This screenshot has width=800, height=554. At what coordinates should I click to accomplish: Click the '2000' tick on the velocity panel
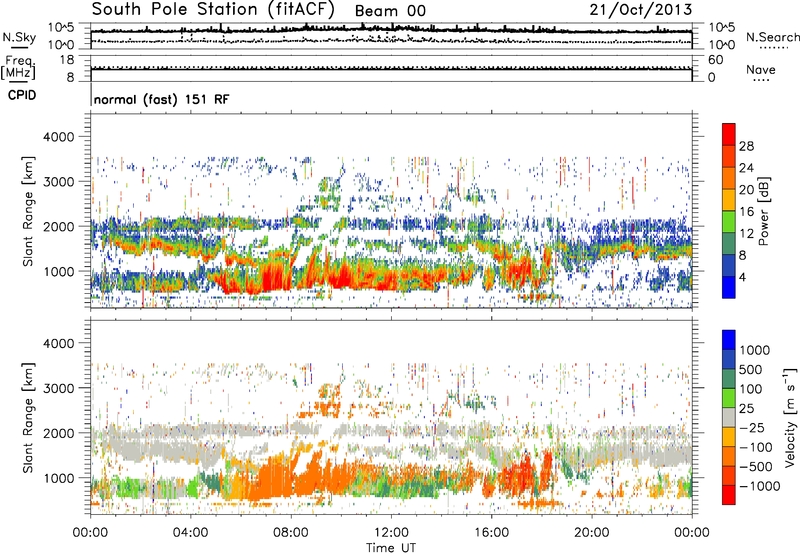pyautogui.click(x=59, y=433)
